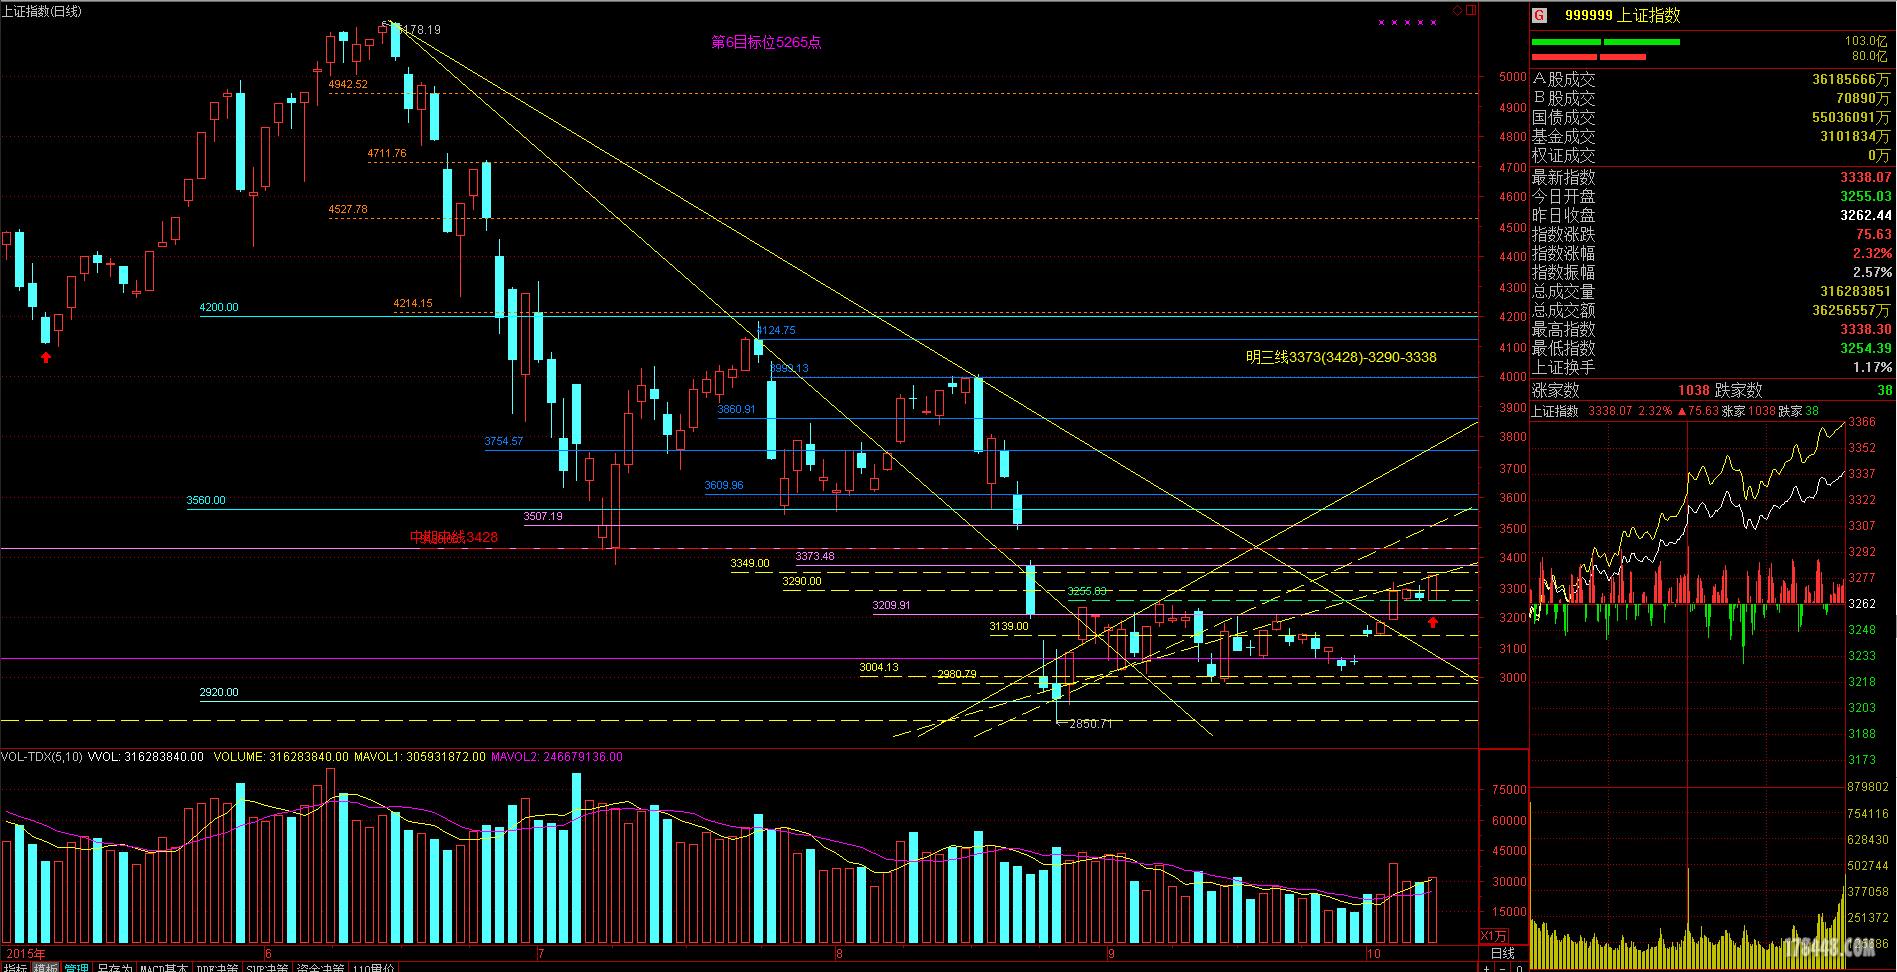
Task: Click the X1万 volume unit box
Action: [x=1494, y=936]
